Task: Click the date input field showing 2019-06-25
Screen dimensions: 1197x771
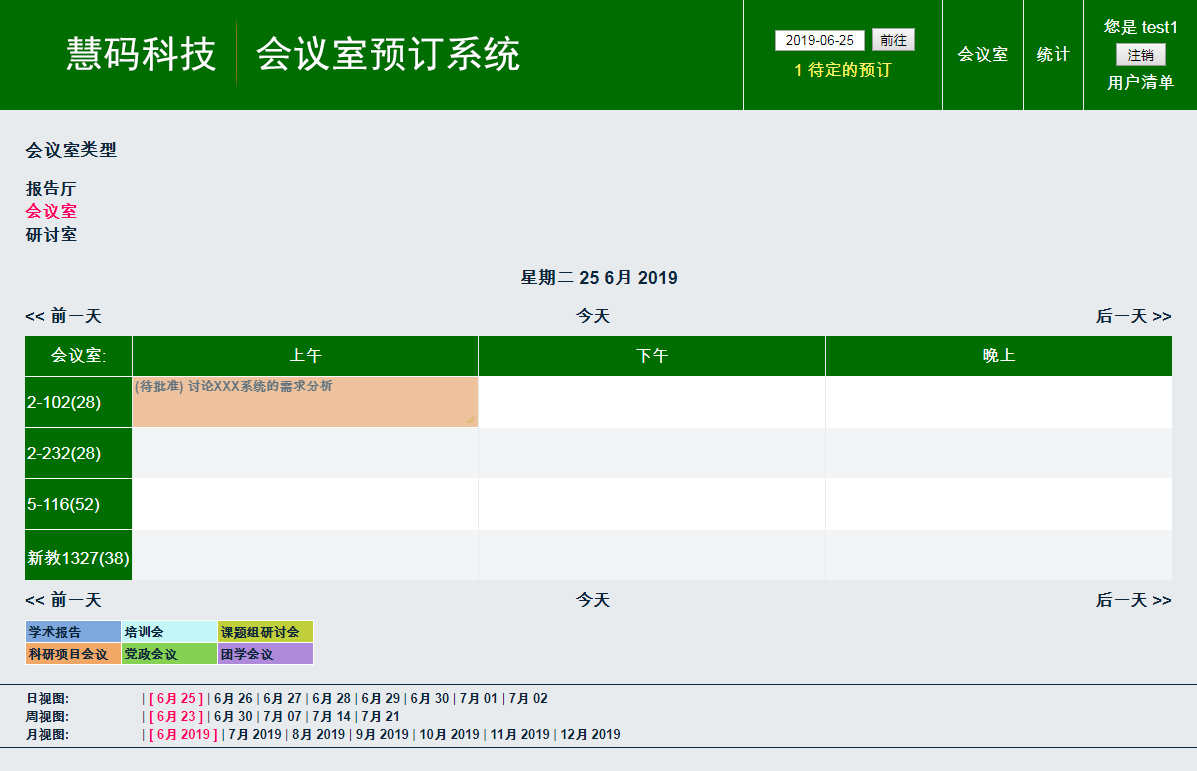Action: (x=820, y=40)
